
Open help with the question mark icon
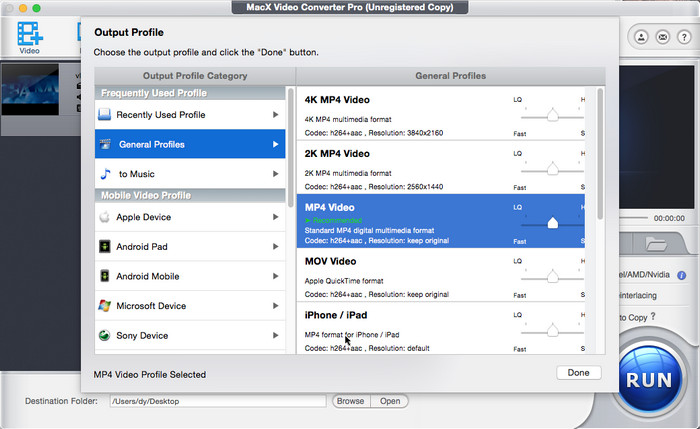click(x=683, y=38)
